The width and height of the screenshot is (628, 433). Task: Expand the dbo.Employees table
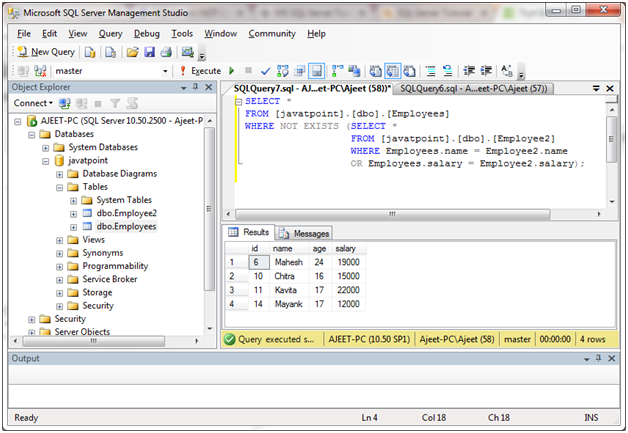tap(73, 227)
